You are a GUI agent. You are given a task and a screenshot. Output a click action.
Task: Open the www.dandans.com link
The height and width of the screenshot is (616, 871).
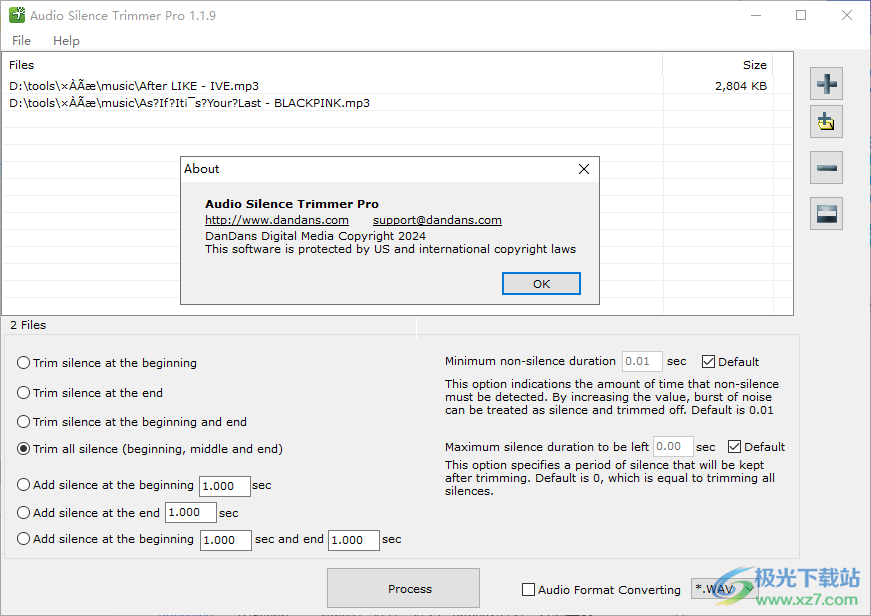277,220
